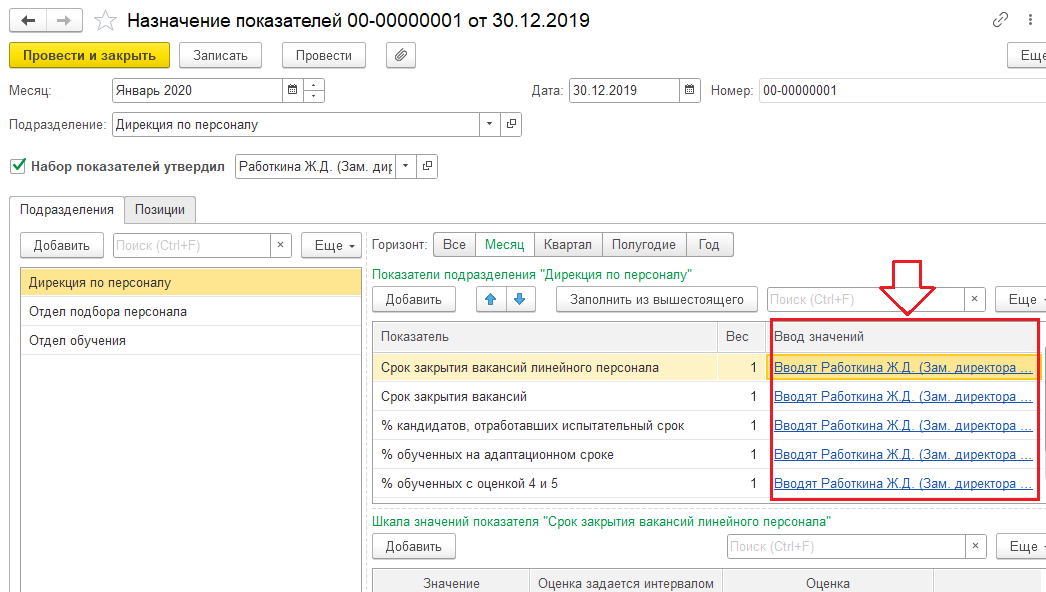Click the Месяц input field 'Январь 2020'
Viewport: 1046px width, 592px height.
click(x=197, y=90)
